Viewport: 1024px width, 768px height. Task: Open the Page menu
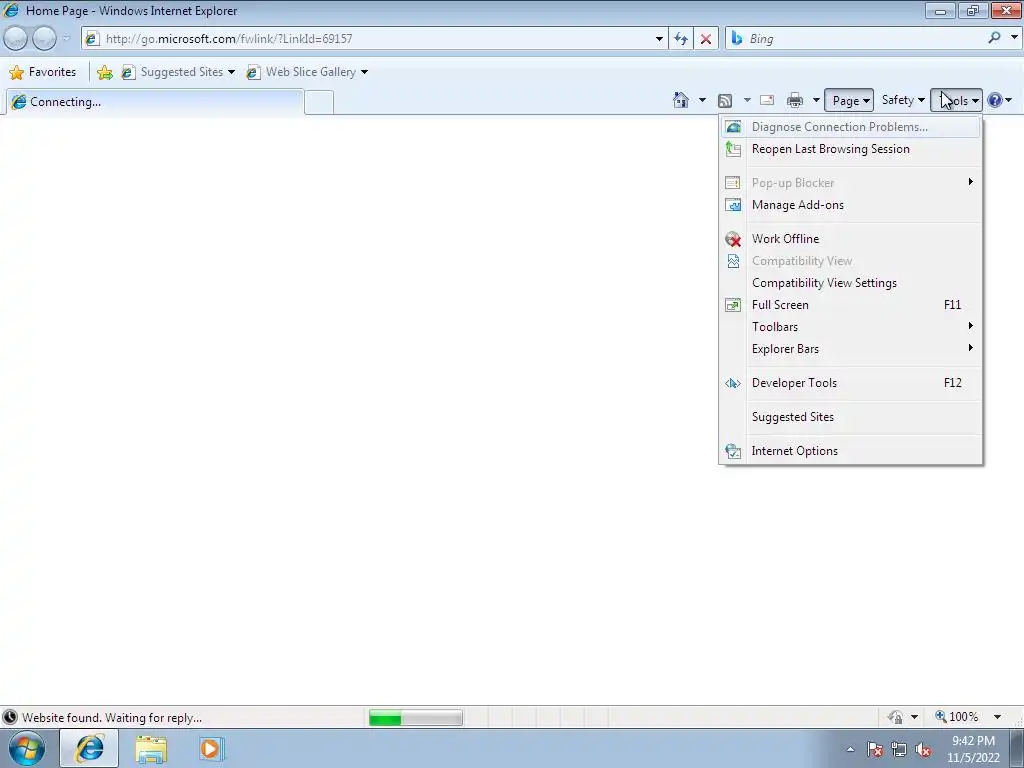click(849, 101)
